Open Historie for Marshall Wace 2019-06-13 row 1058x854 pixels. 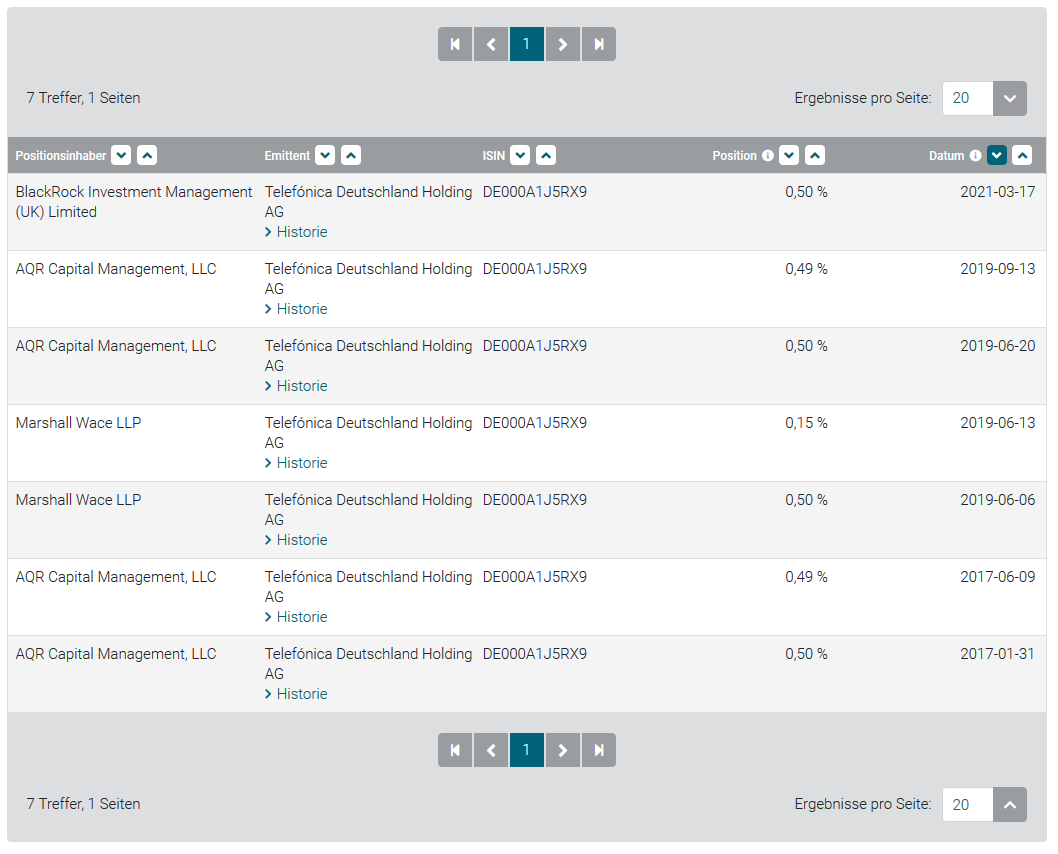tap(296, 463)
